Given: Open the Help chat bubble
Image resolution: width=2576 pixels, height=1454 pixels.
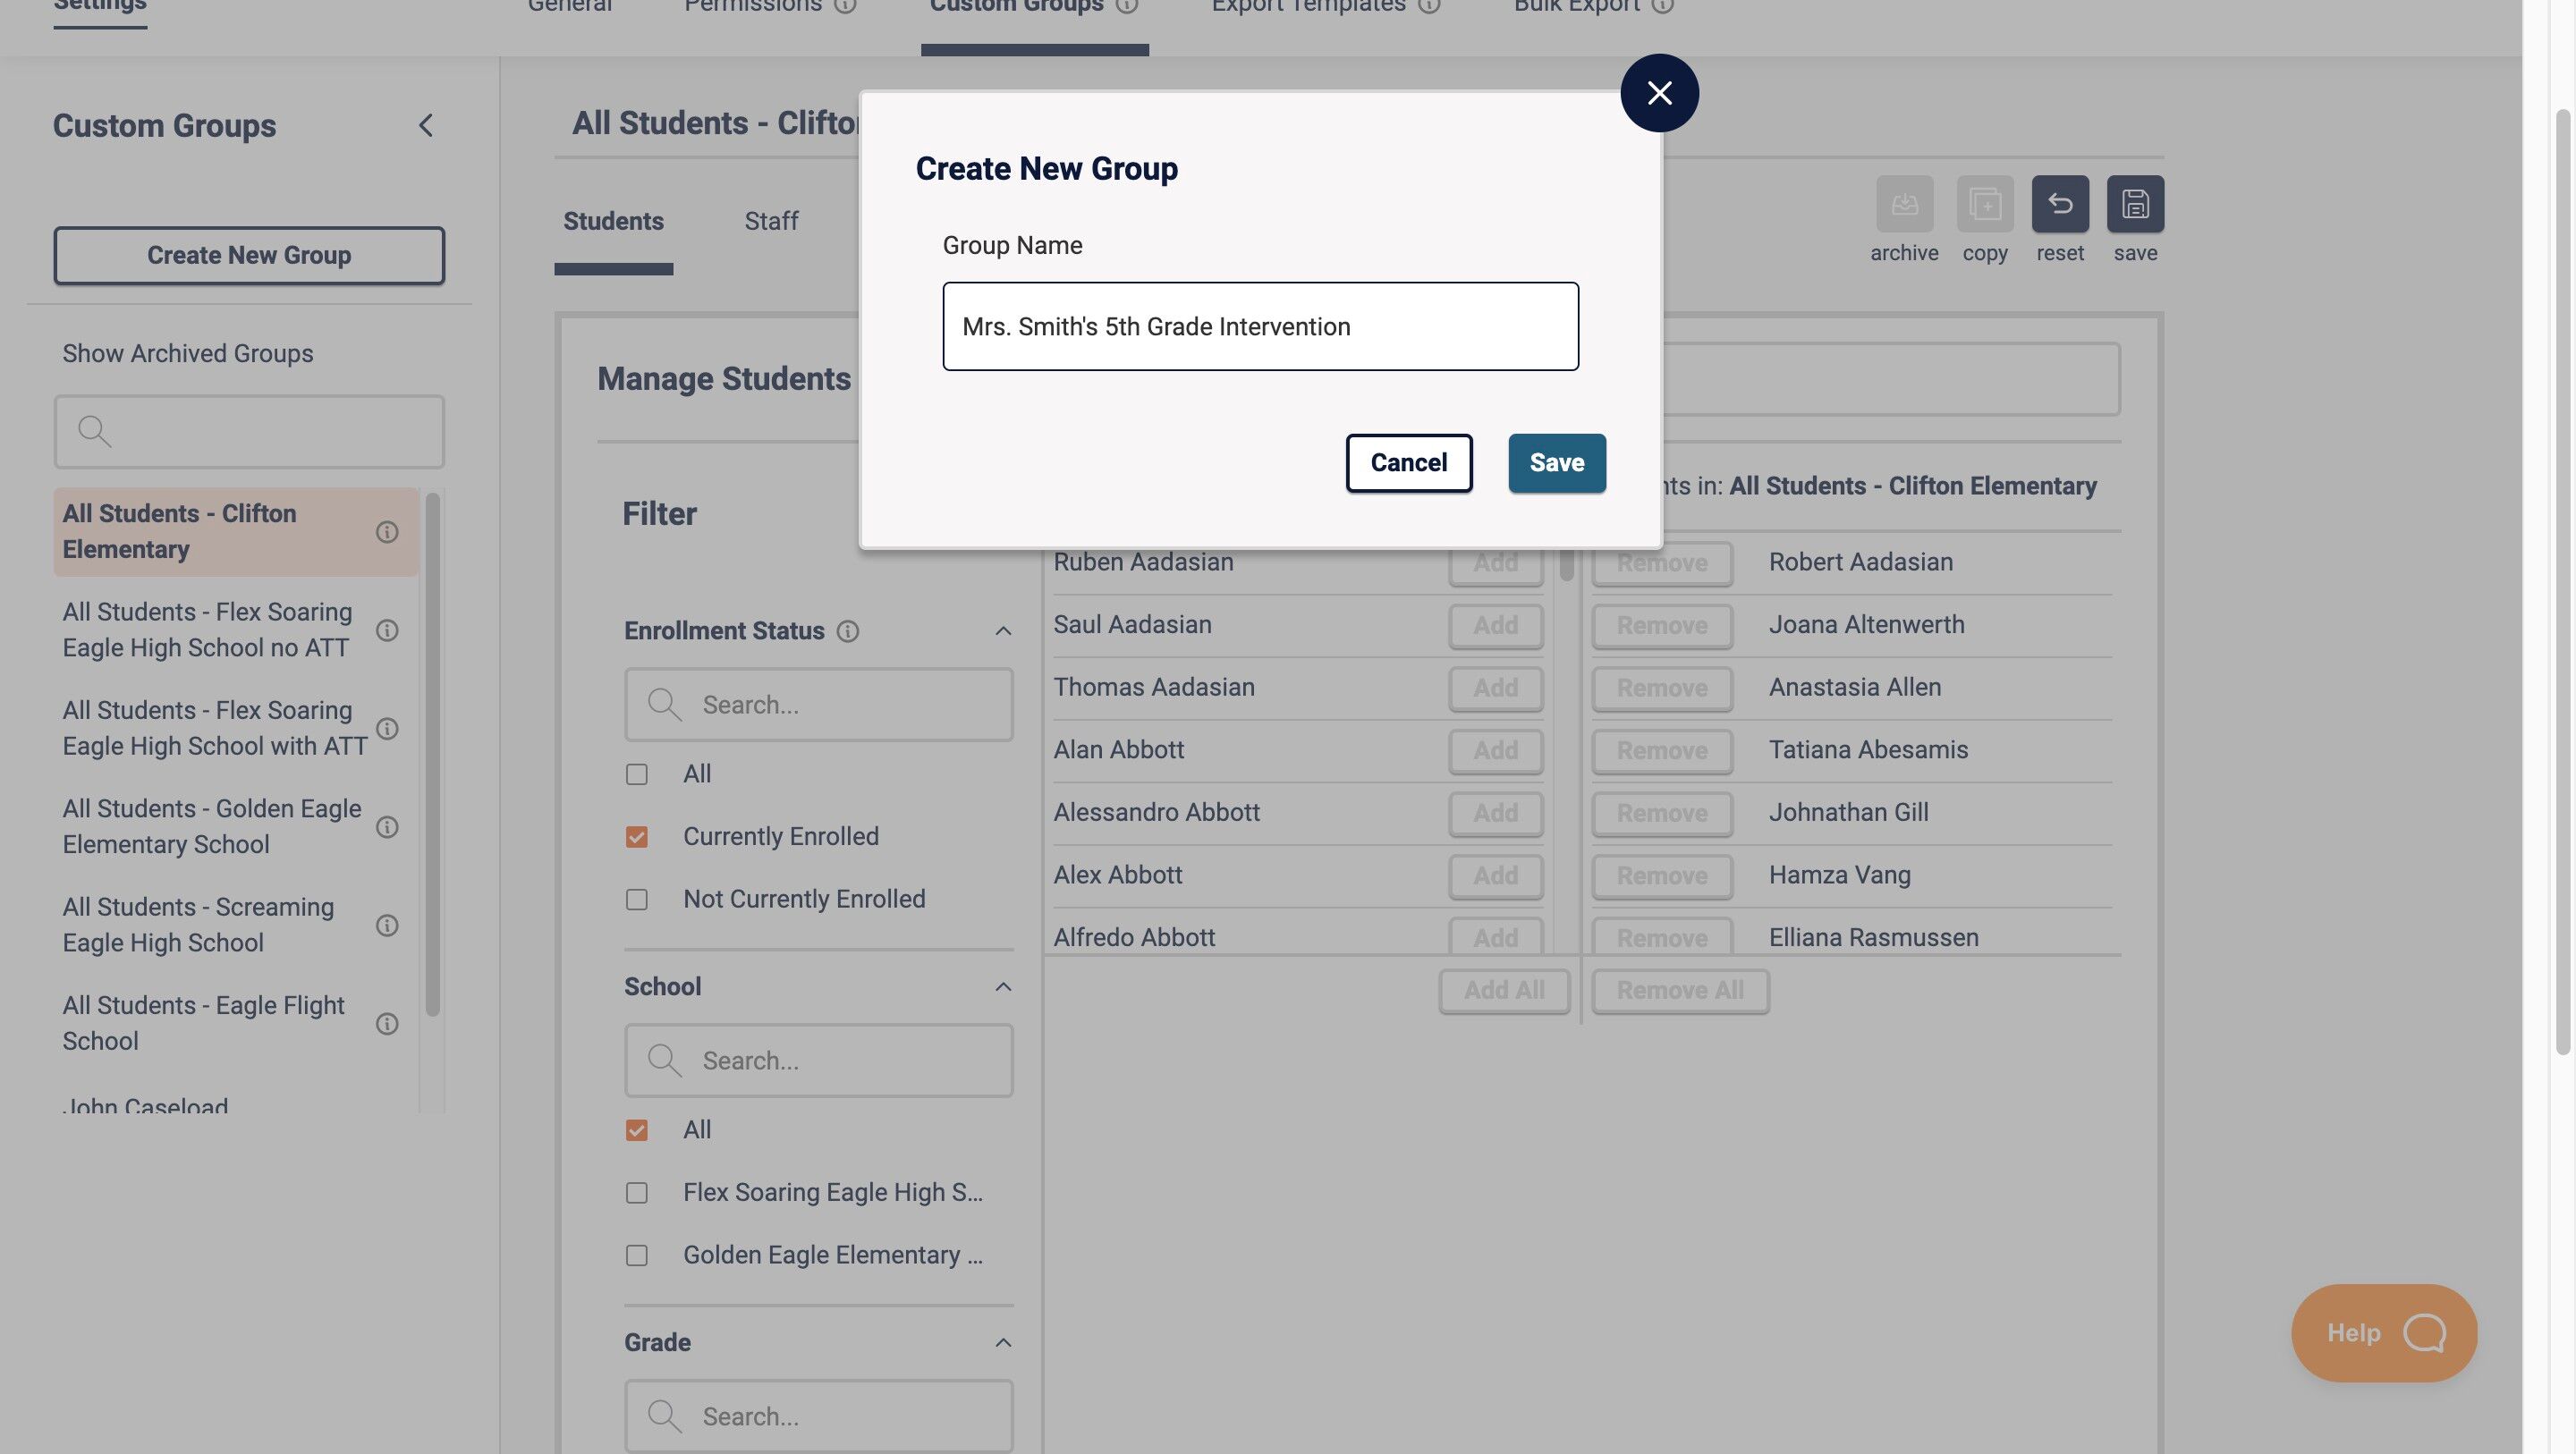Looking at the screenshot, I should point(2383,1332).
